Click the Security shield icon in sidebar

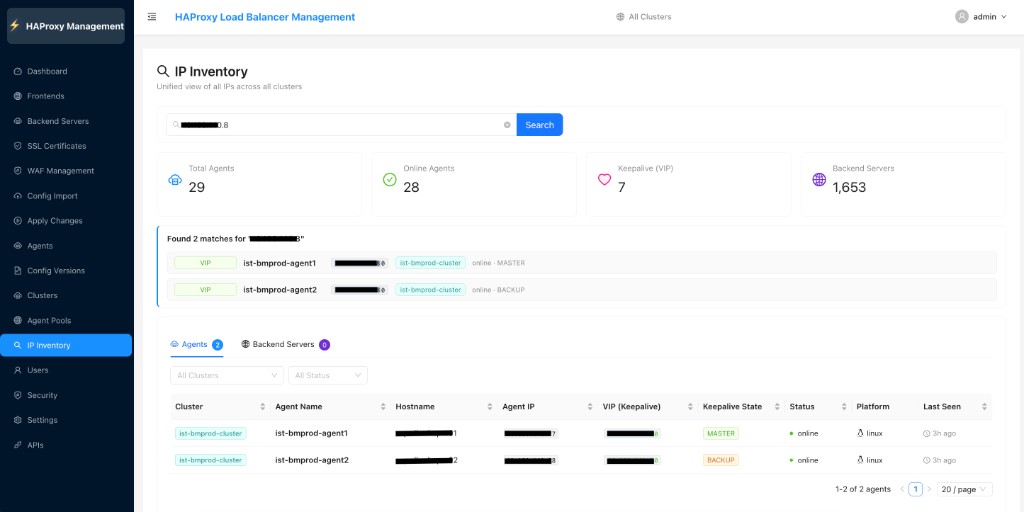coord(18,395)
